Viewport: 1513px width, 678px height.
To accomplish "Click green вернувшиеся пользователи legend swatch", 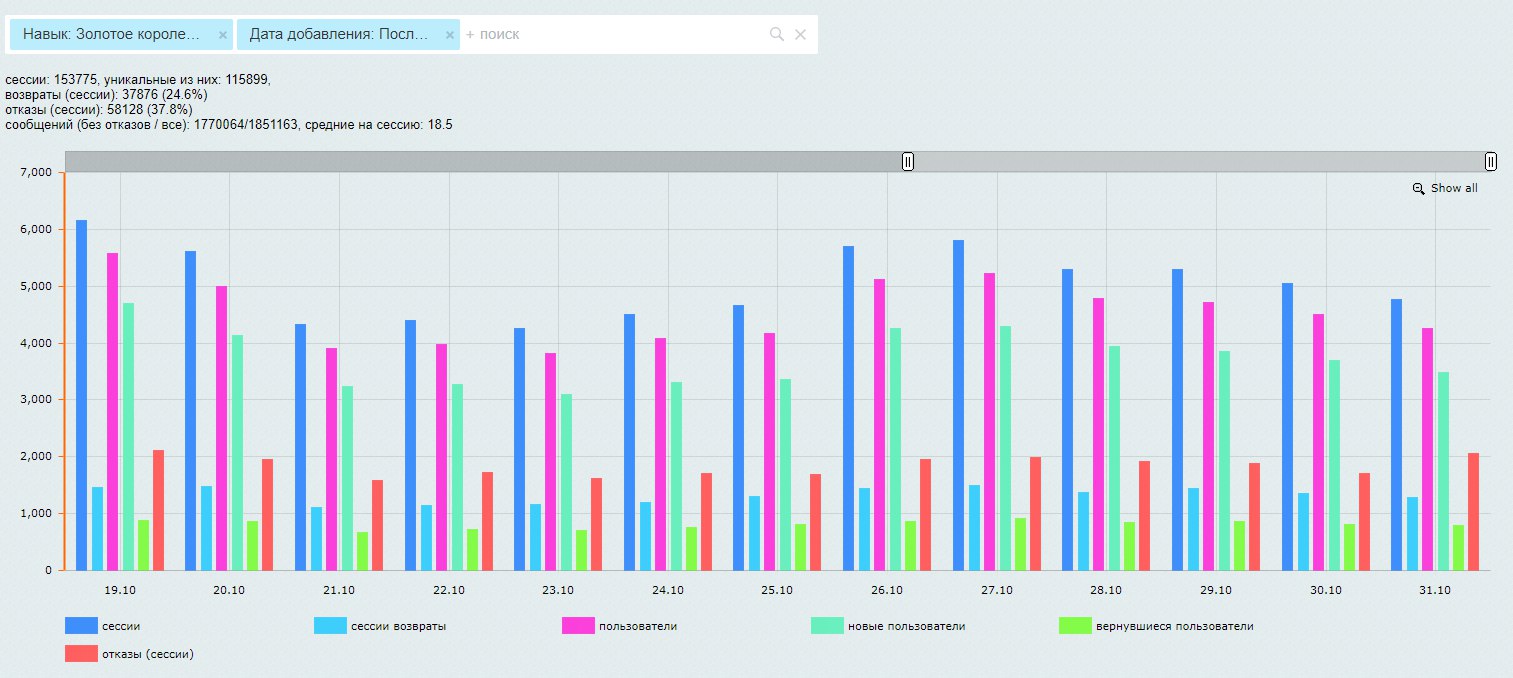I will pos(1075,626).
